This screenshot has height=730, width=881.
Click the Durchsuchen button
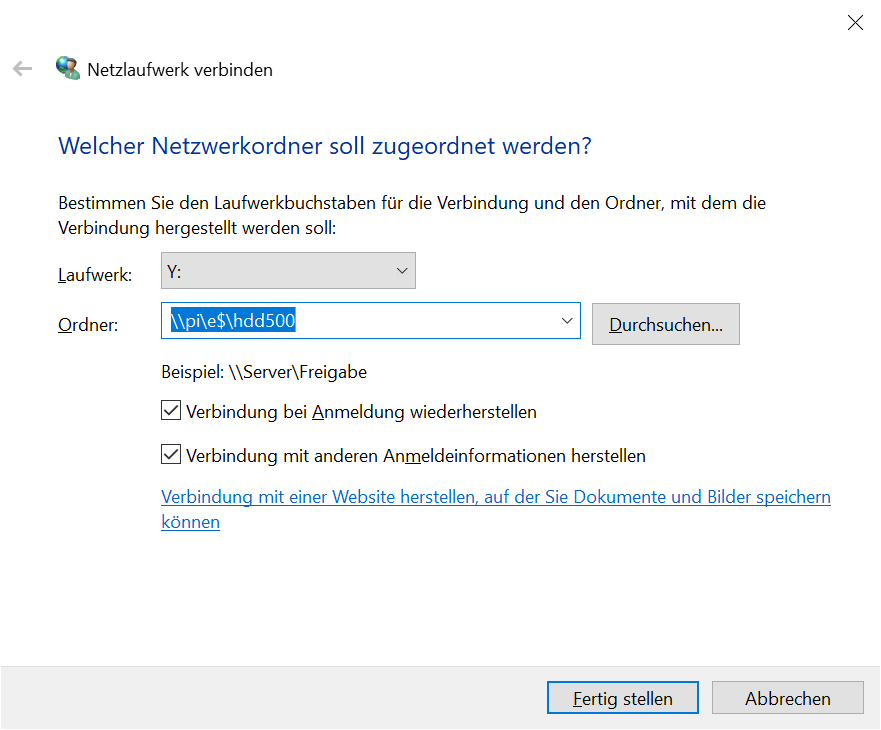(666, 324)
